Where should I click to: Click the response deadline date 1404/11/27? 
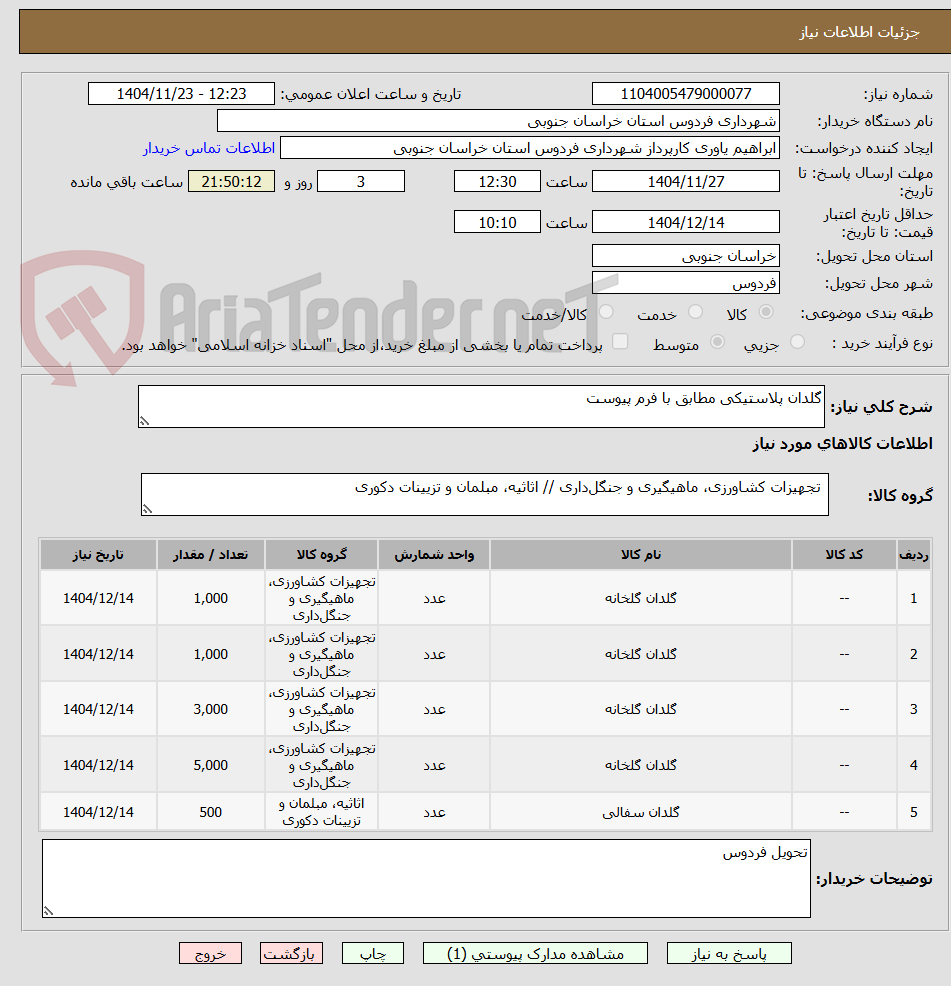tap(686, 182)
